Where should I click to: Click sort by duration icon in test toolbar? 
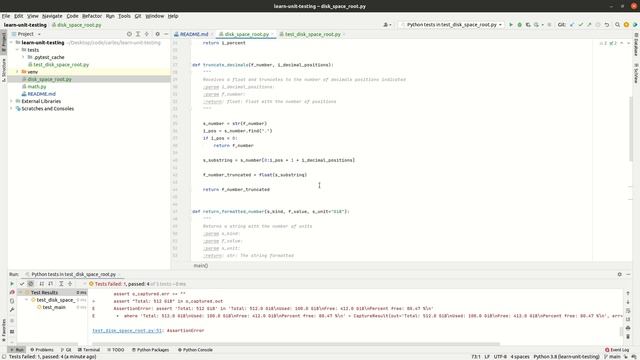pyautogui.click(x=51, y=284)
